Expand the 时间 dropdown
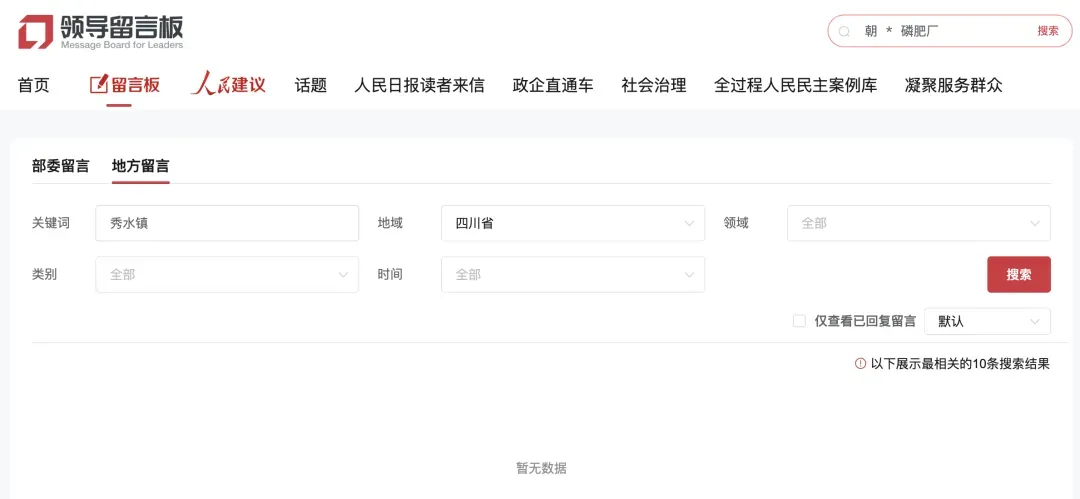 (x=572, y=274)
